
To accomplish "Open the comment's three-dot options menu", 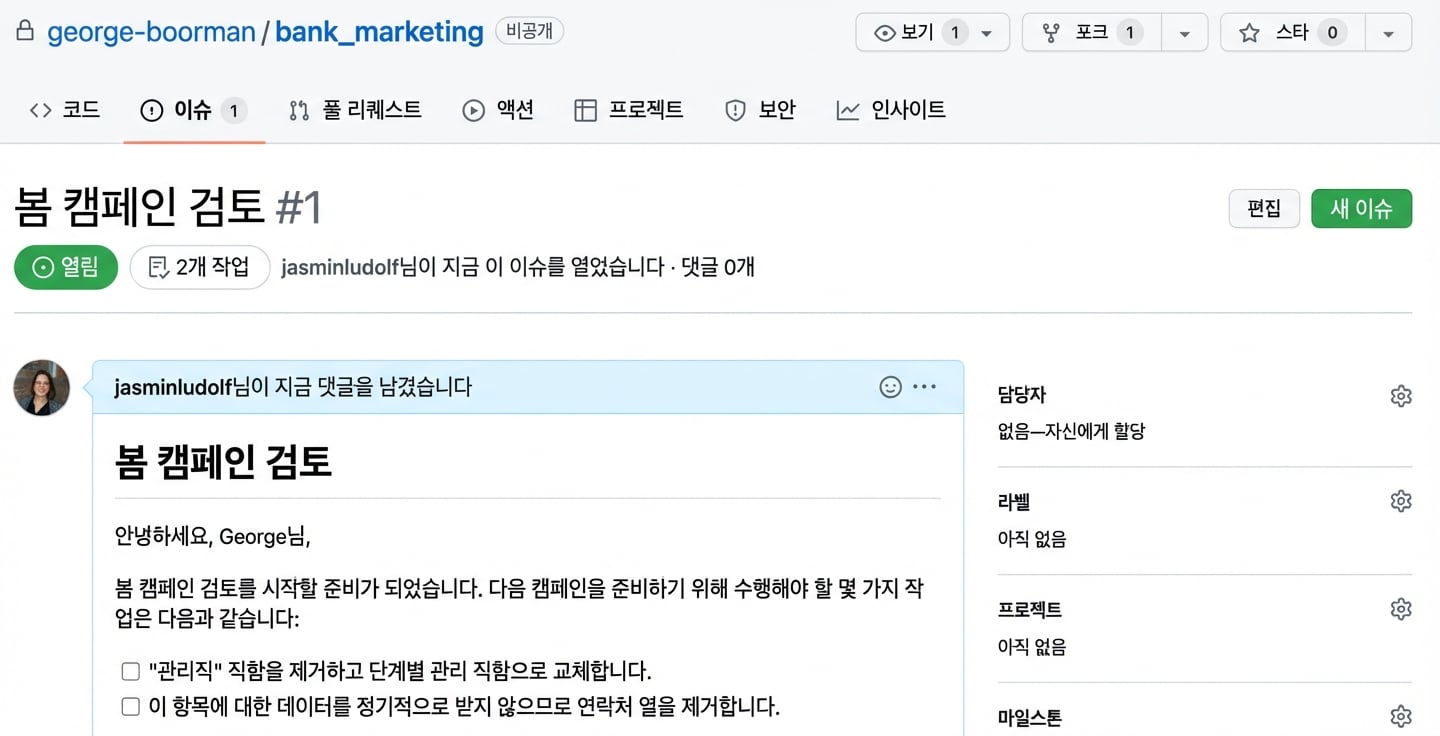I will click(x=925, y=387).
